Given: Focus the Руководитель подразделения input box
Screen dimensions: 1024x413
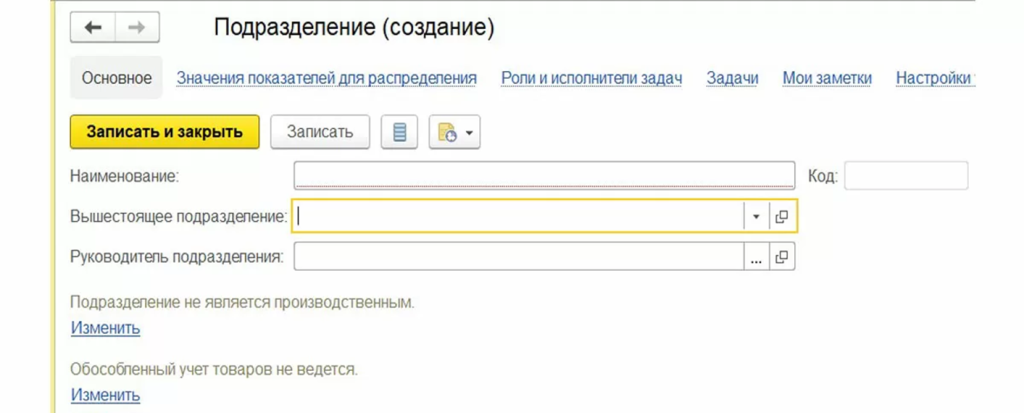Looking at the screenshot, I should click(518, 257).
